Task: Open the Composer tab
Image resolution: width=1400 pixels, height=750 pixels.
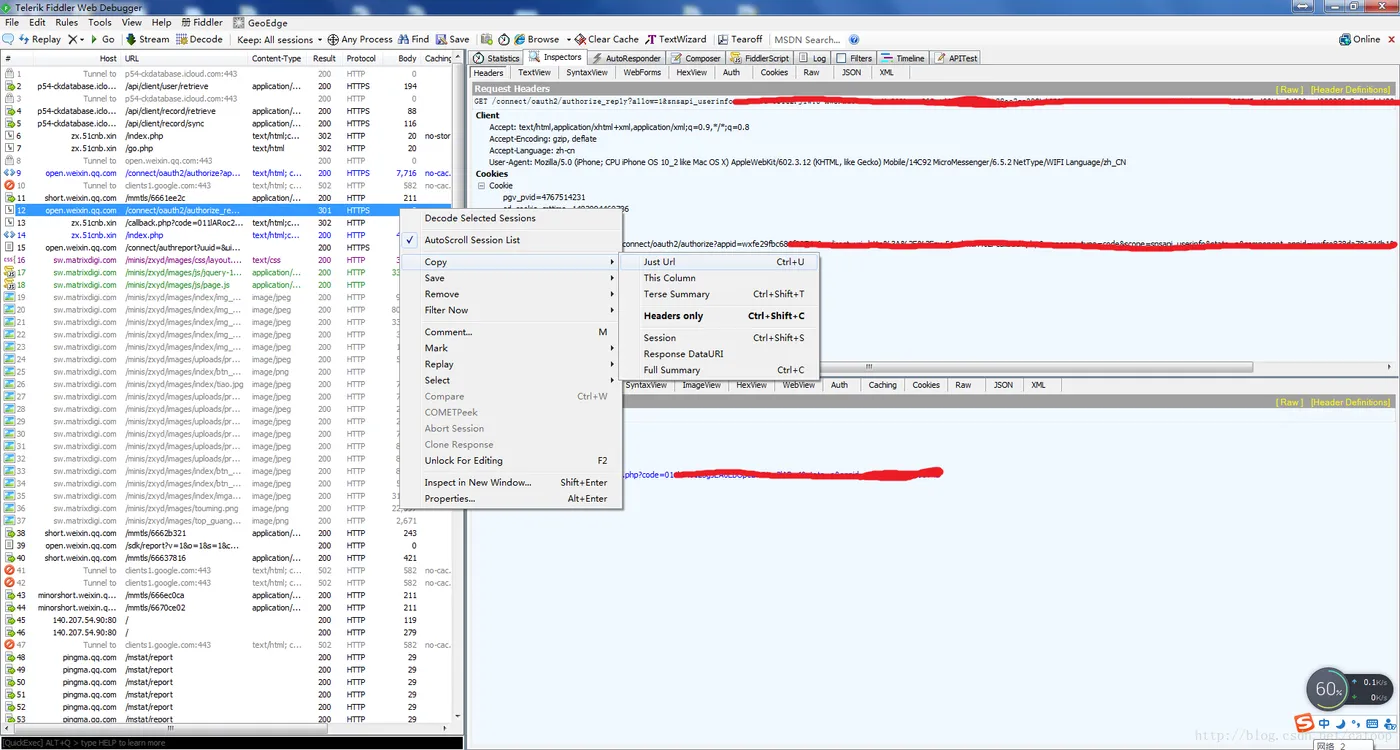Action: [695, 58]
